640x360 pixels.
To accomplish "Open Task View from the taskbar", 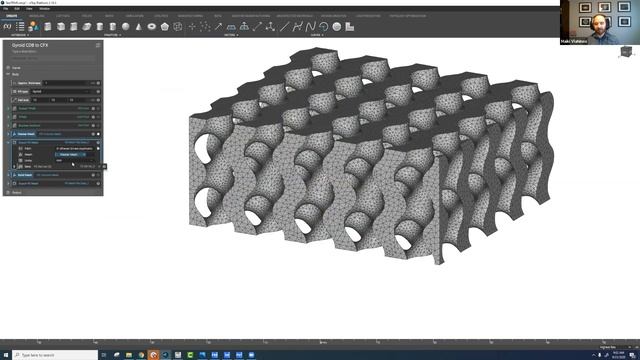I will 104,355.
